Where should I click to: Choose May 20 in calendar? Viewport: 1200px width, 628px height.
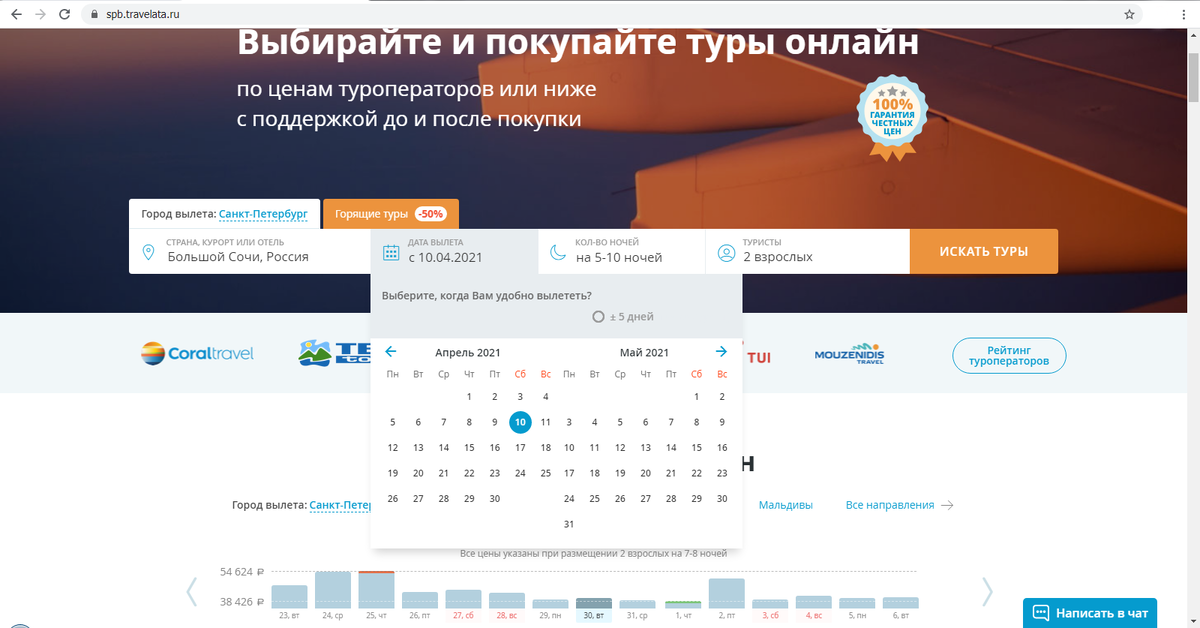[646, 473]
